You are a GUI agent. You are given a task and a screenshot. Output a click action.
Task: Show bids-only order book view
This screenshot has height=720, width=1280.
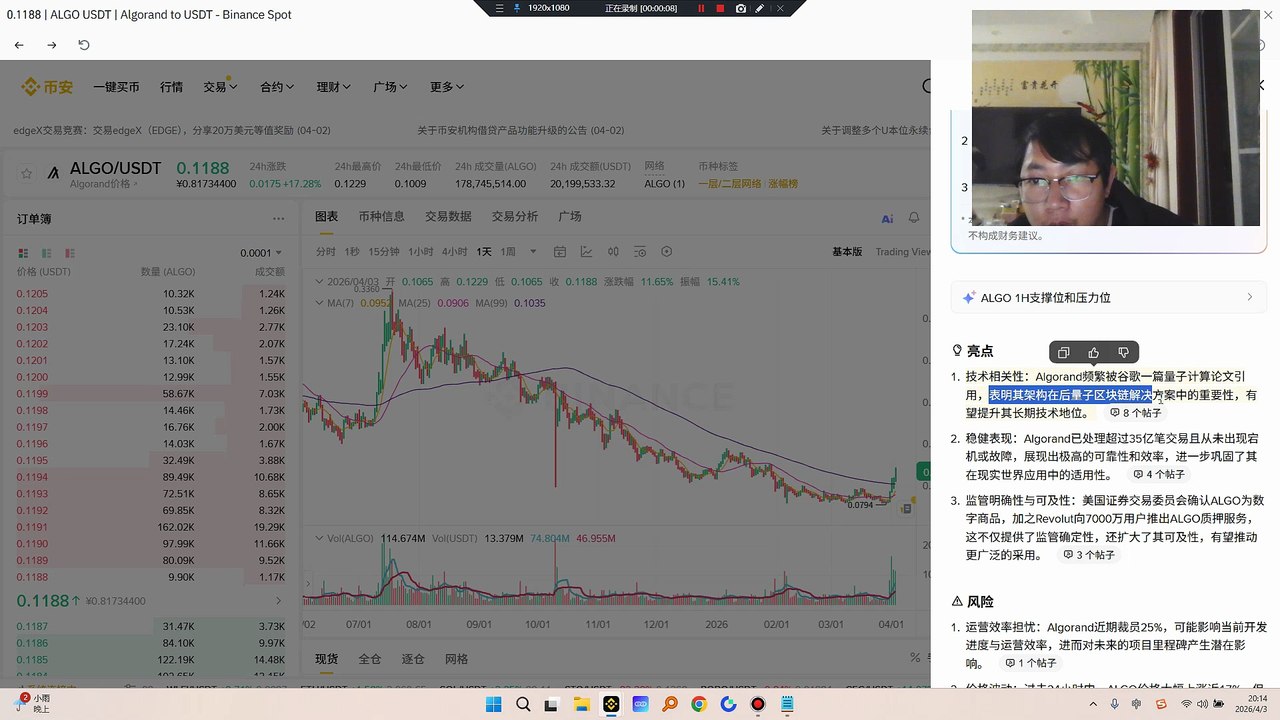coord(47,253)
